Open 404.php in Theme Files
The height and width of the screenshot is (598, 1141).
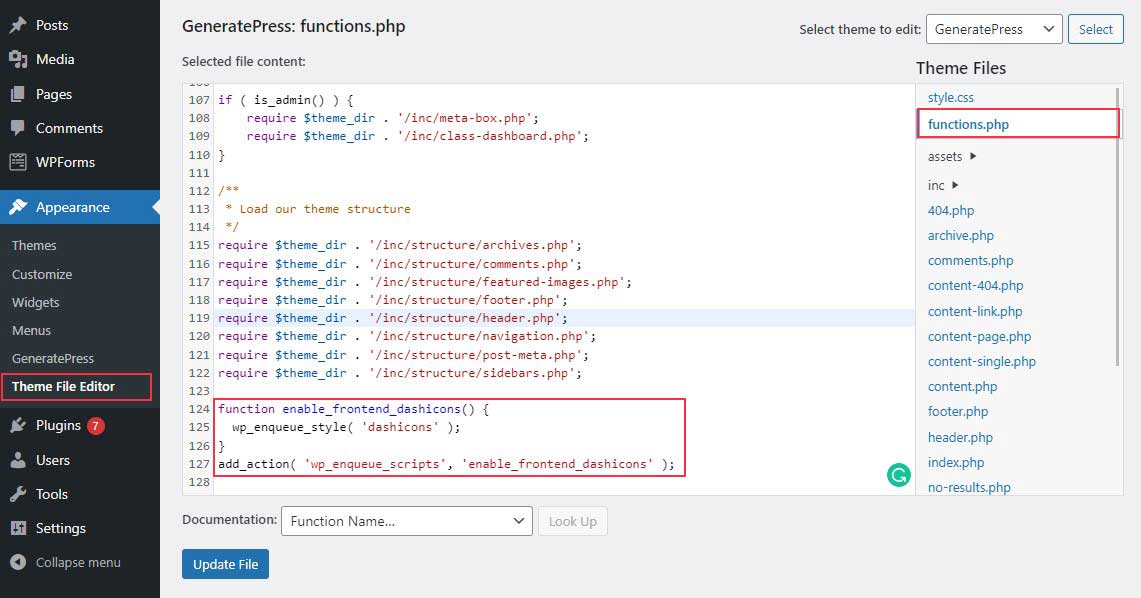tap(950, 210)
